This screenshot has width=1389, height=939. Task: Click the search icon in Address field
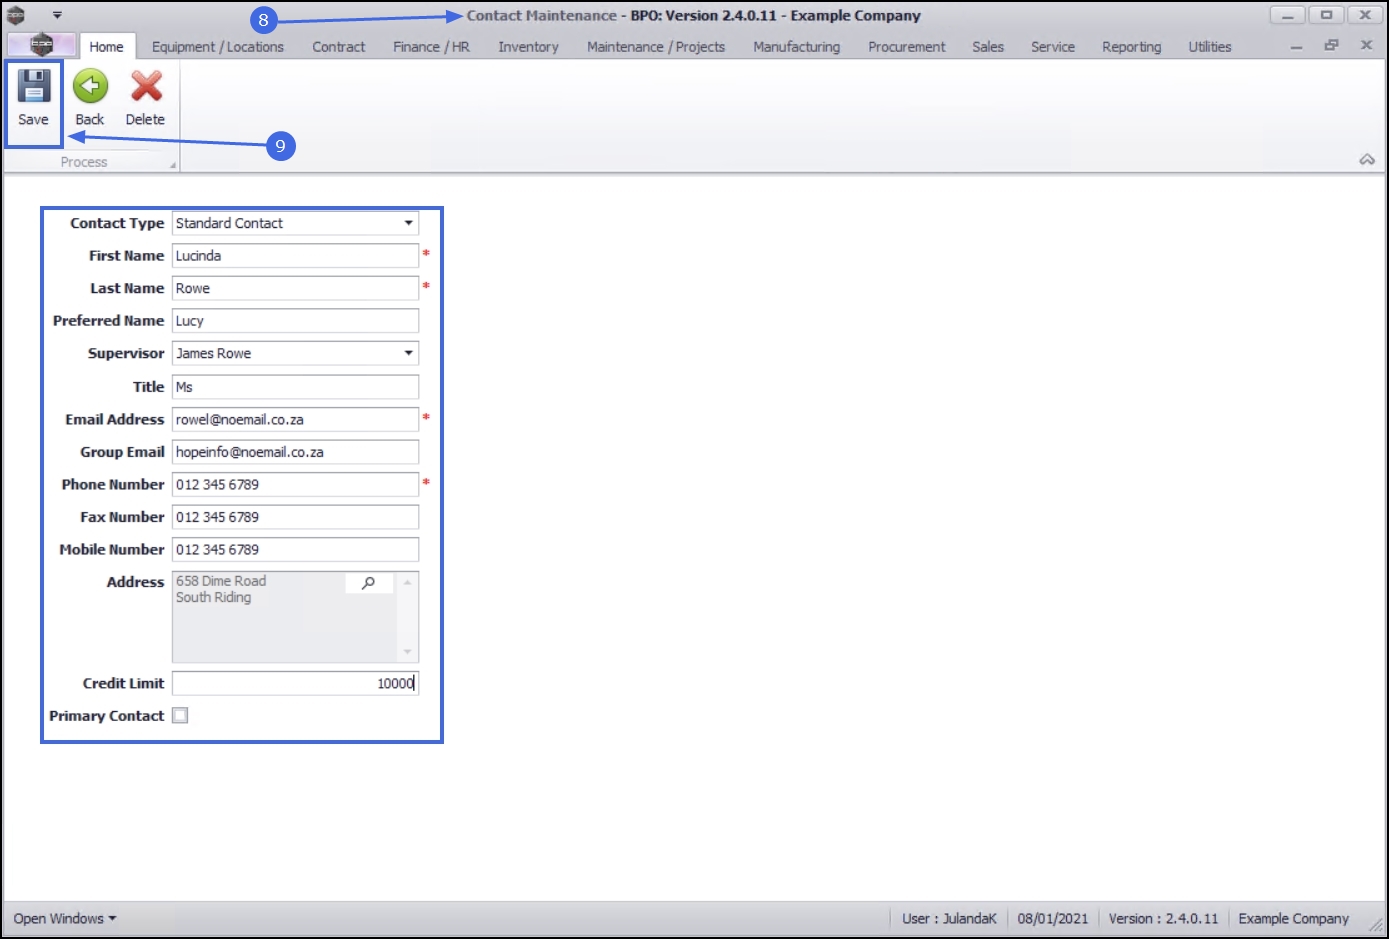click(x=369, y=582)
